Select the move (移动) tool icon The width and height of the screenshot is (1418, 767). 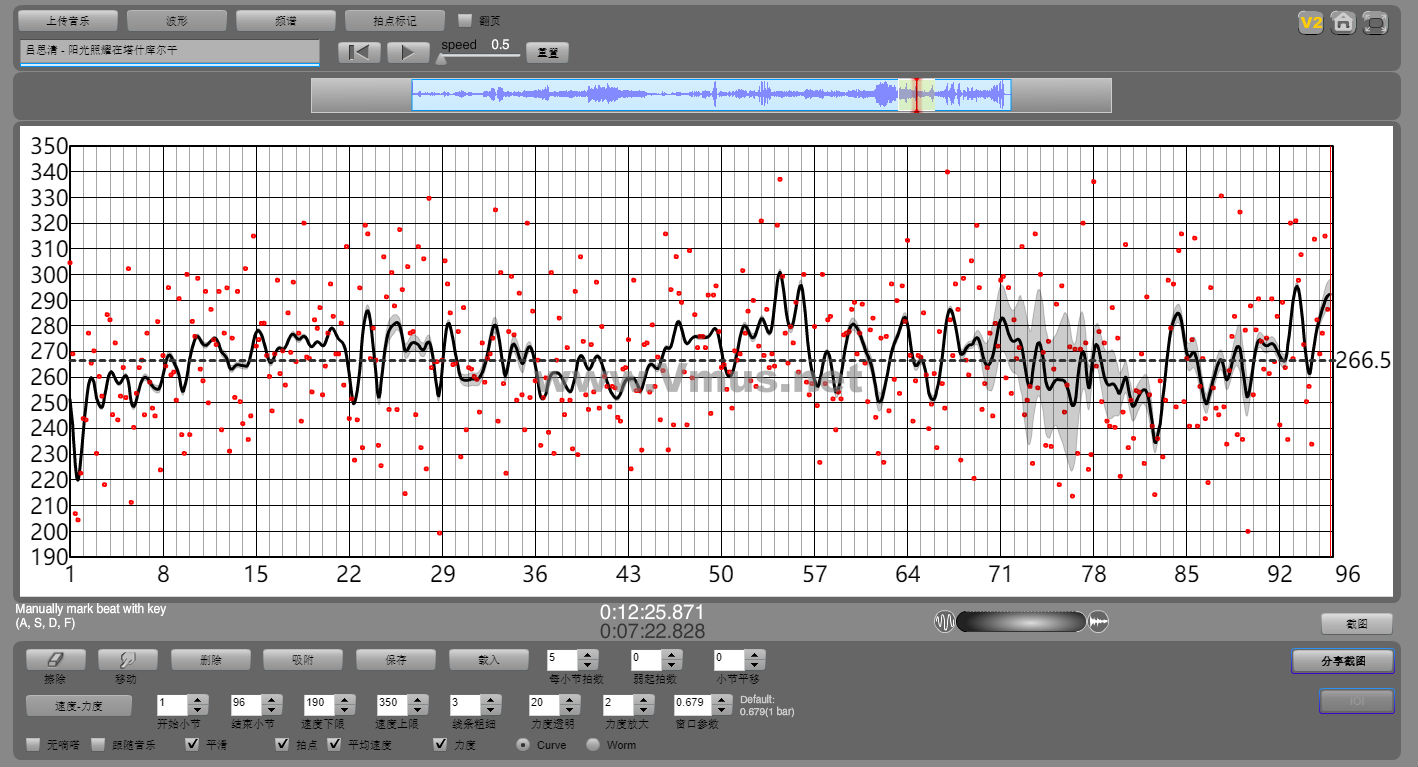click(x=128, y=660)
